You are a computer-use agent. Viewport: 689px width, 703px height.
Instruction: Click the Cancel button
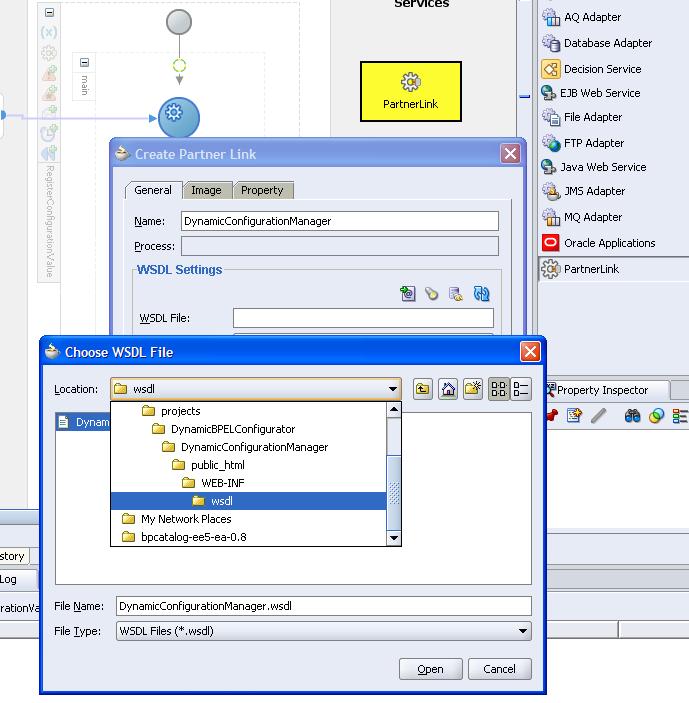click(499, 669)
